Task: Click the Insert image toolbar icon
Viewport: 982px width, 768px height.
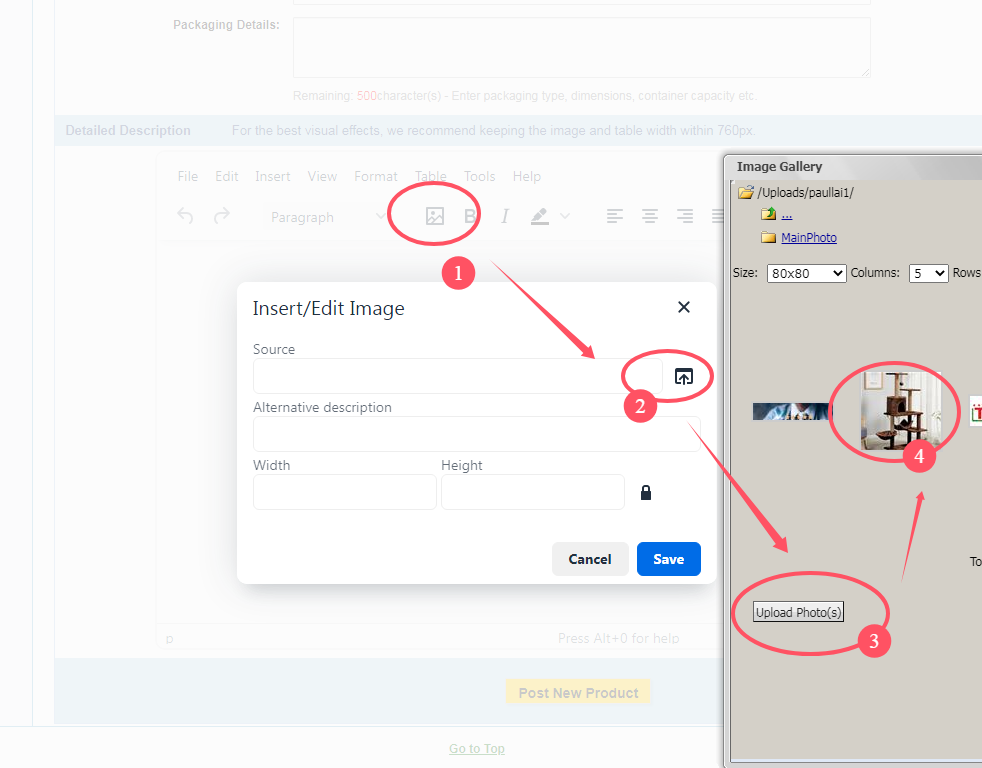Action: coord(434,216)
